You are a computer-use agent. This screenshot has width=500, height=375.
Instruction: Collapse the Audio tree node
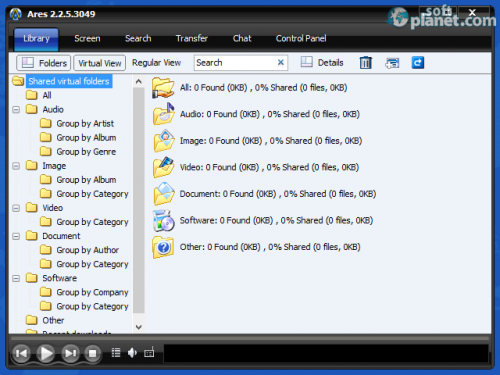(16, 110)
